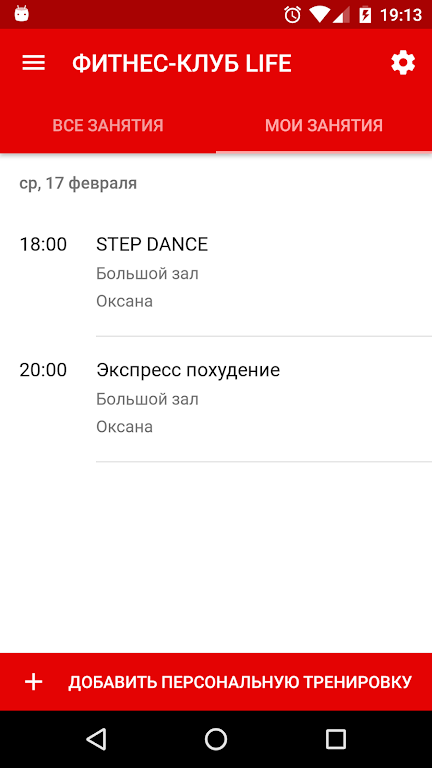Open the Экспресс похудение class entry
Image resolution: width=432 pixels, height=768 pixels.
[216, 399]
